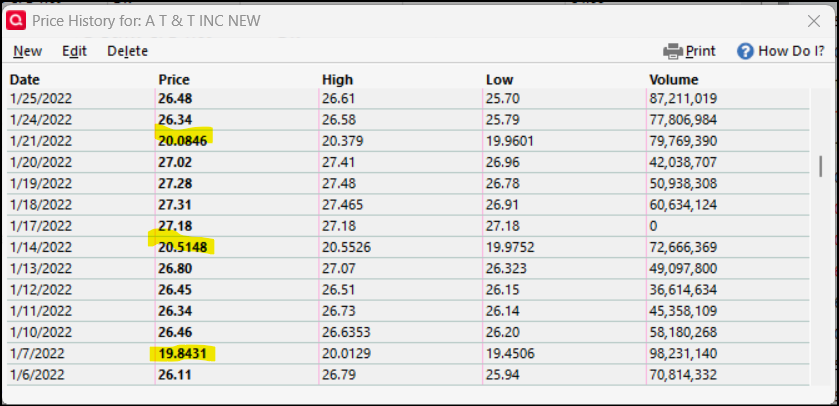The width and height of the screenshot is (839, 406).
Task: Sort by the Date column header
Action: click(x=25, y=80)
